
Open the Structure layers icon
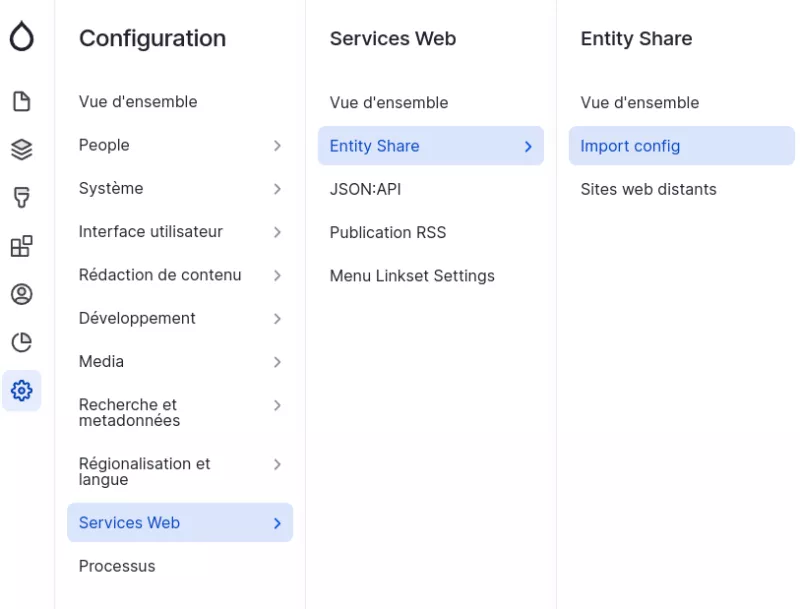[21, 149]
